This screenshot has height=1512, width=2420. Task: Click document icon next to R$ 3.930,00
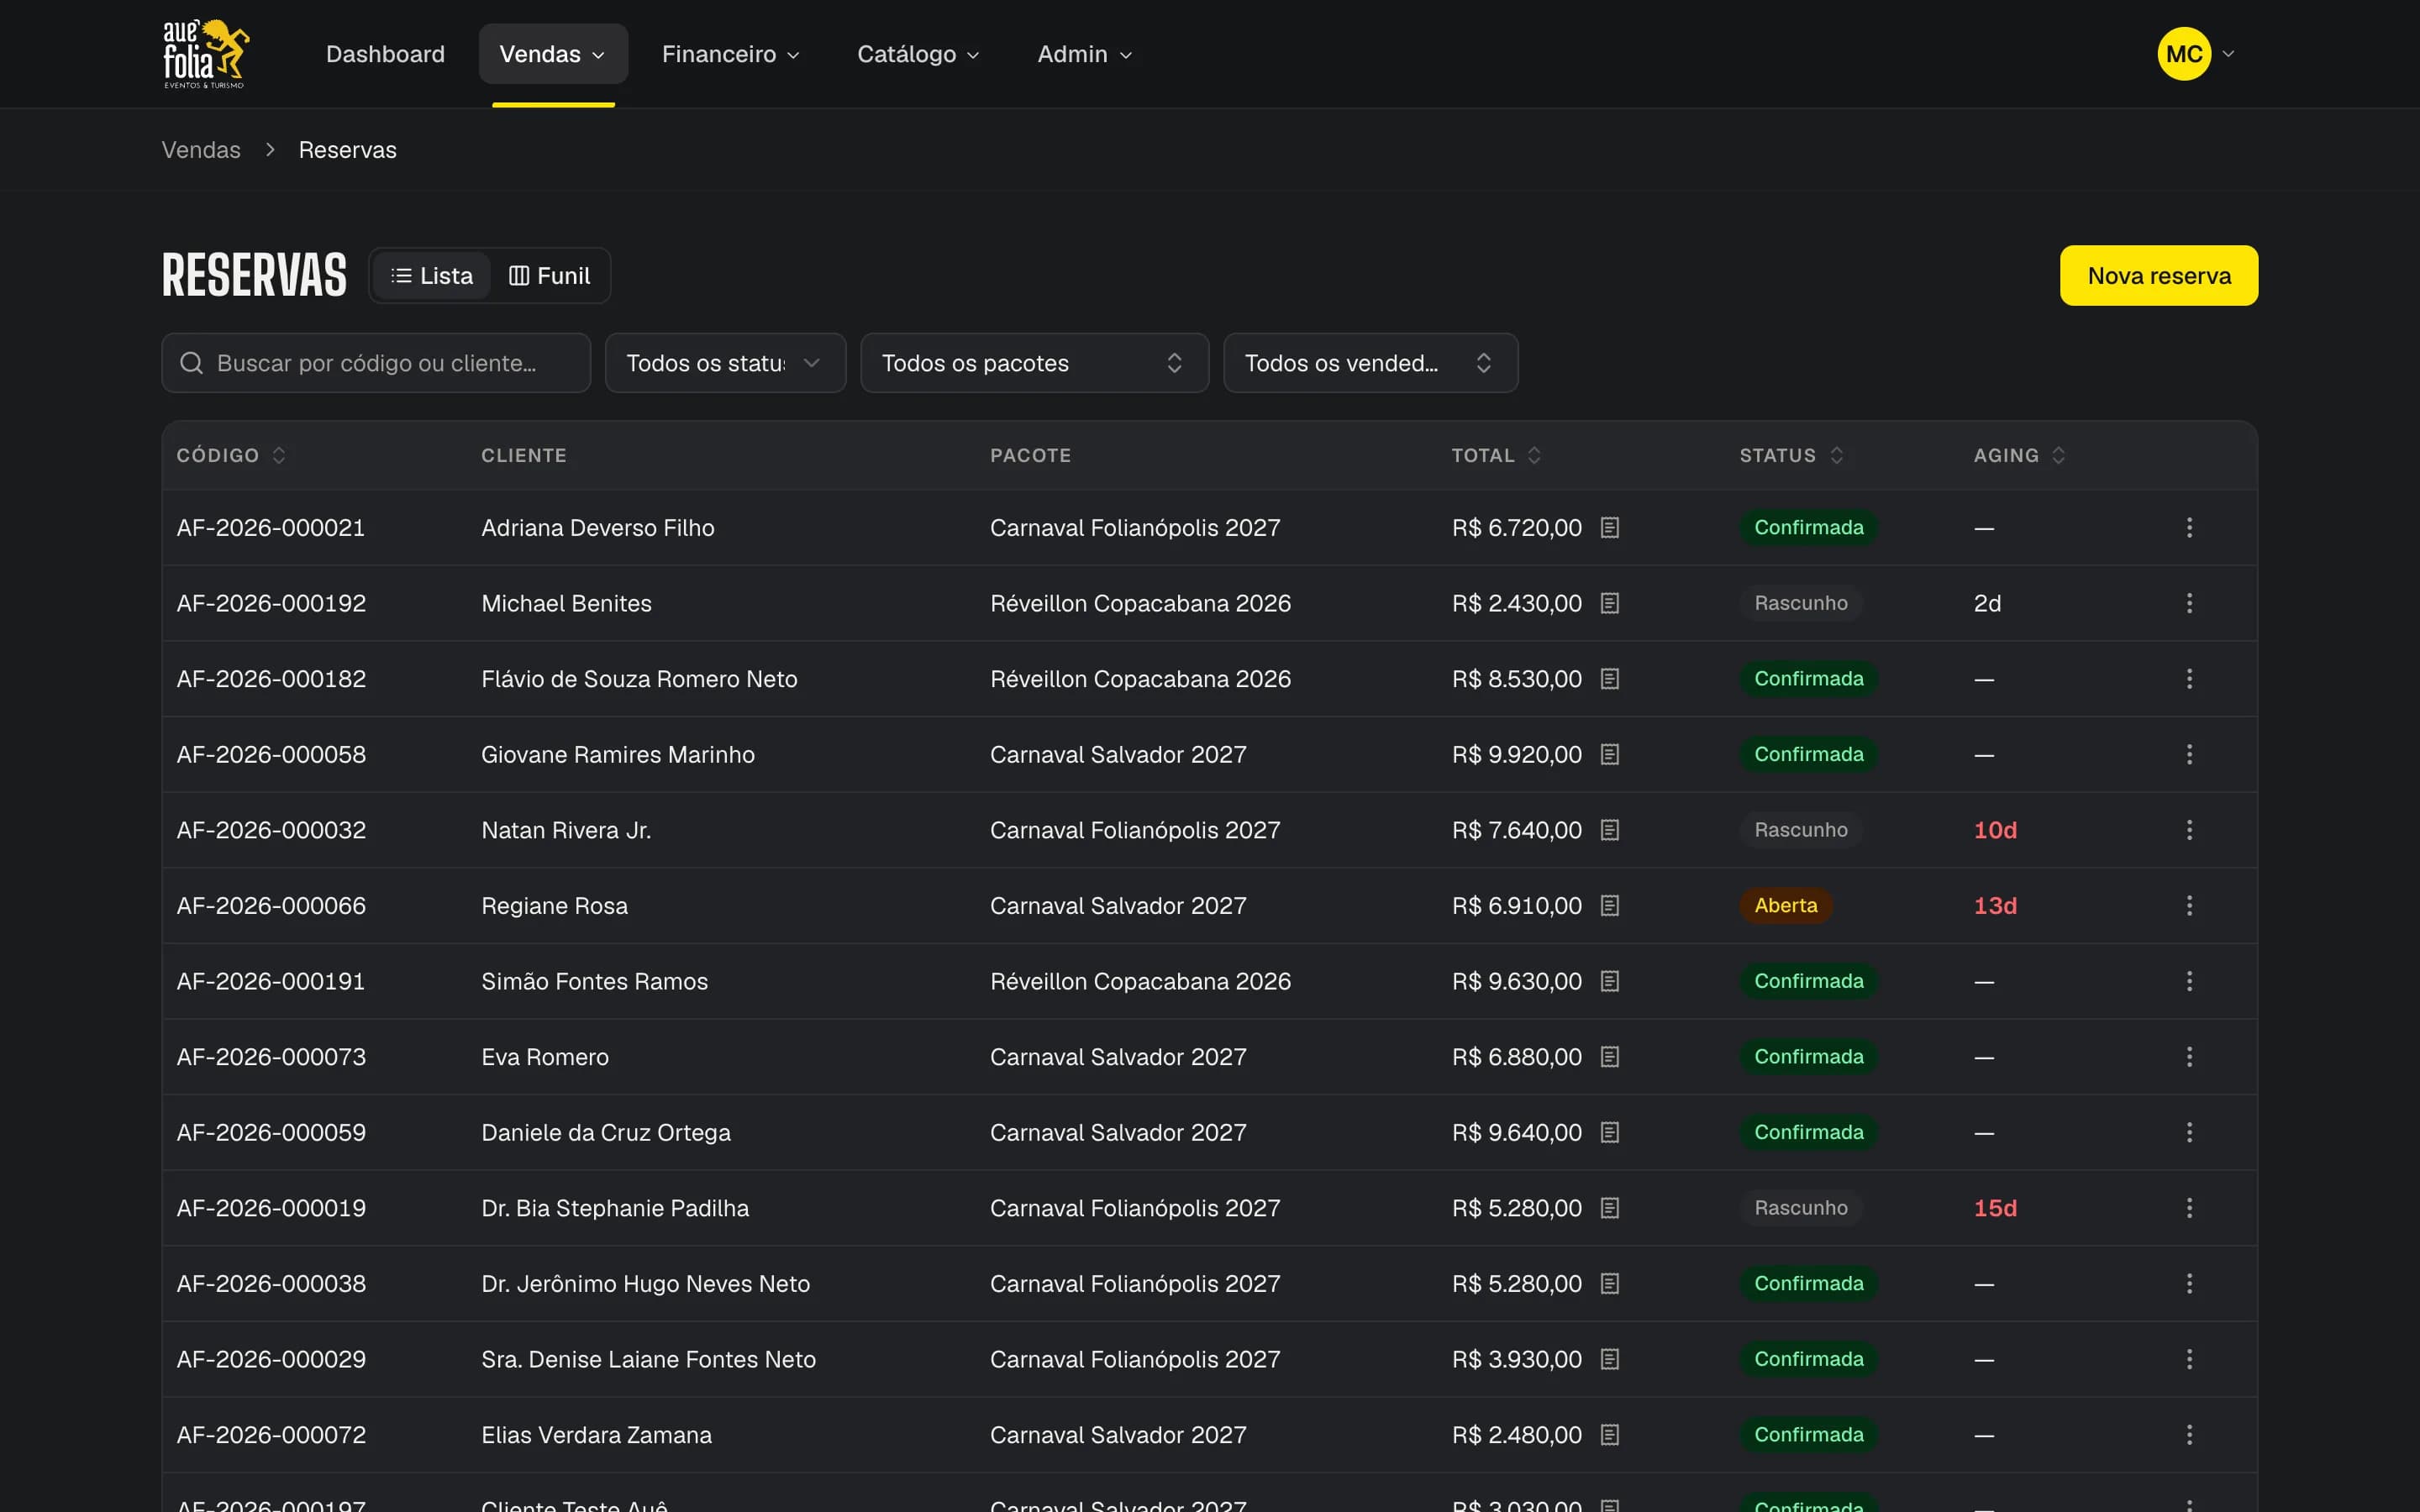[1609, 1359]
